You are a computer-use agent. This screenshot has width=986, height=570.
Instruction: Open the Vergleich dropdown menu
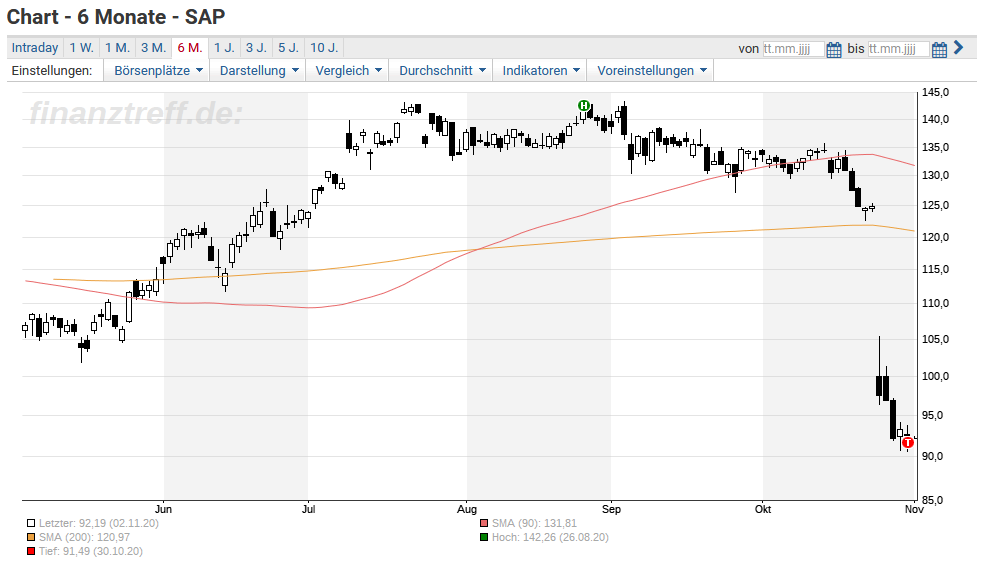(x=348, y=70)
